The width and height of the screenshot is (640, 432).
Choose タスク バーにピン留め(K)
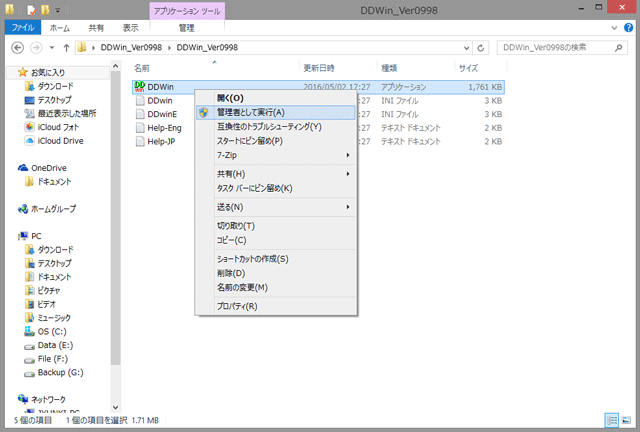pos(276,188)
